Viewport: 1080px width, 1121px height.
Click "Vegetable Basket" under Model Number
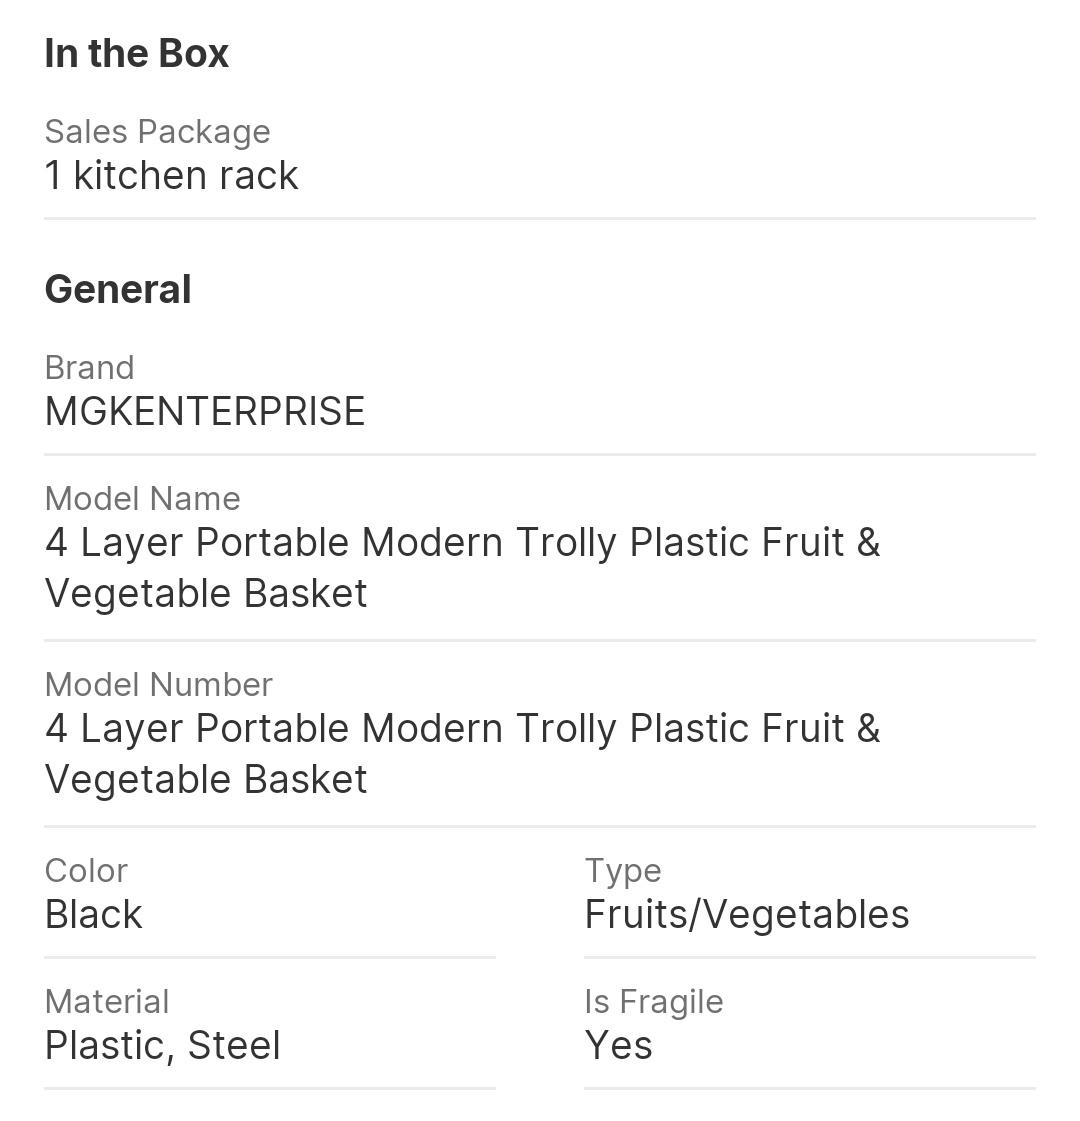(206, 779)
